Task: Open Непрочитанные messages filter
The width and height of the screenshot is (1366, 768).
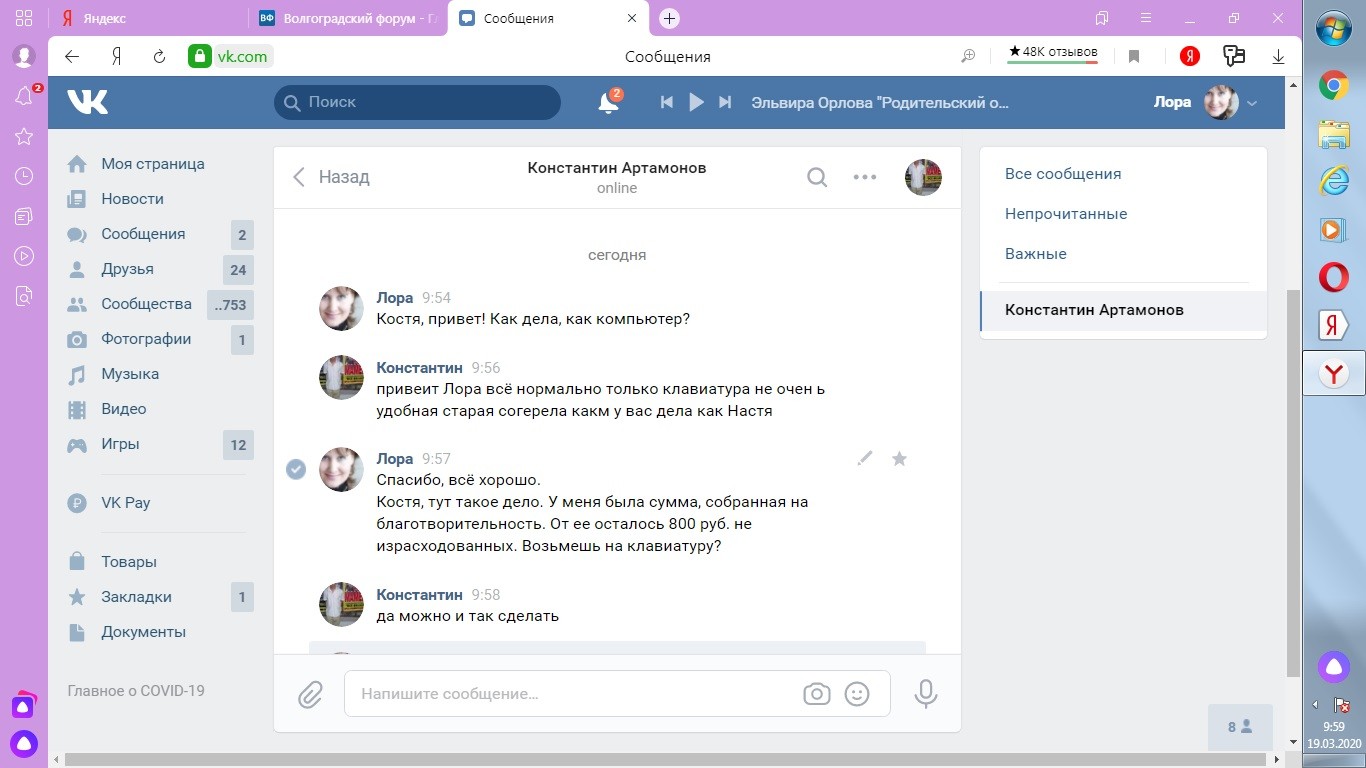Action: [1065, 214]
